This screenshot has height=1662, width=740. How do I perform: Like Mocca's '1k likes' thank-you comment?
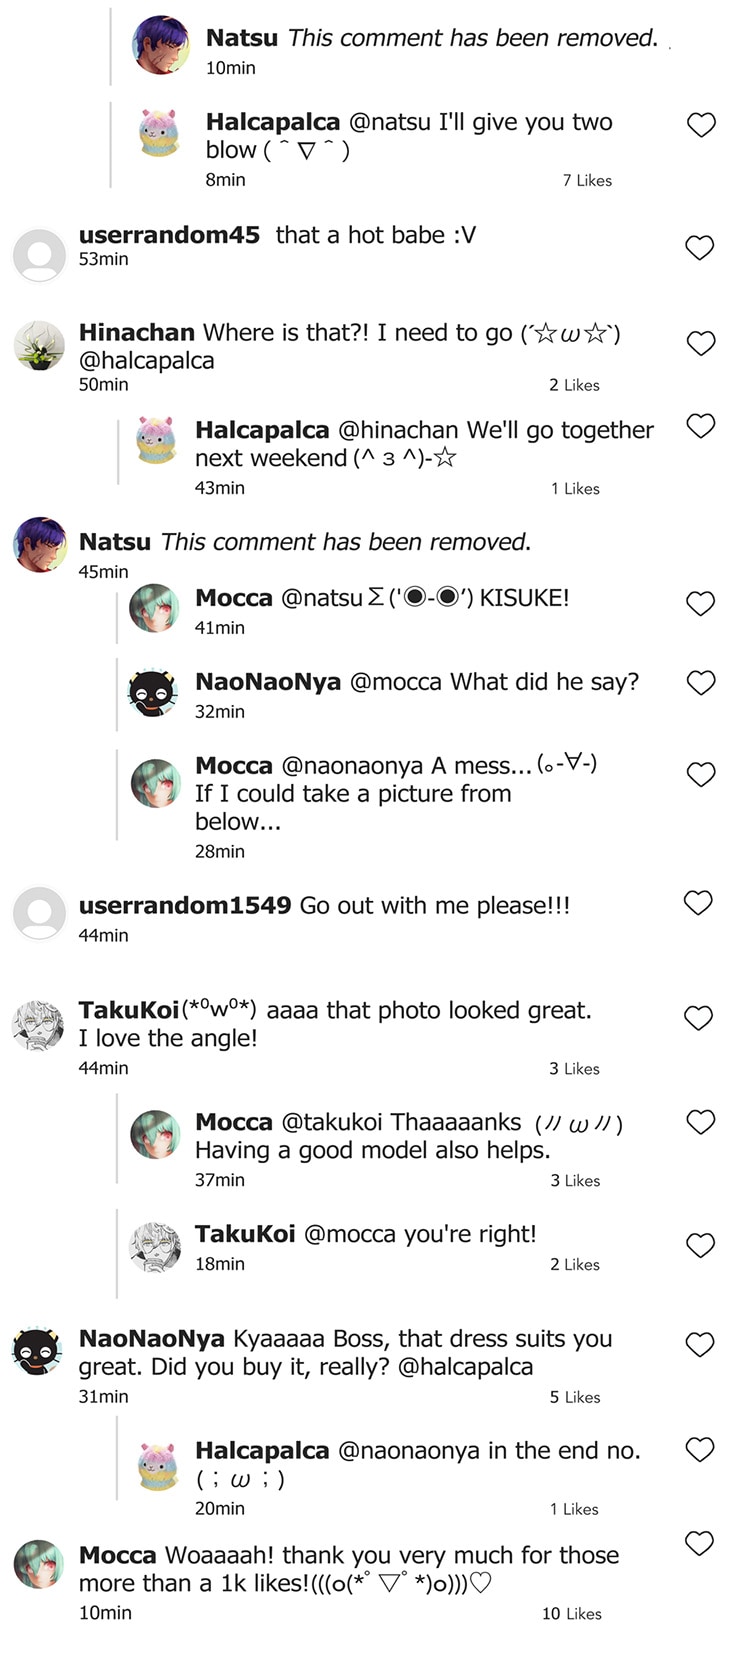(x=699, y=1543)
